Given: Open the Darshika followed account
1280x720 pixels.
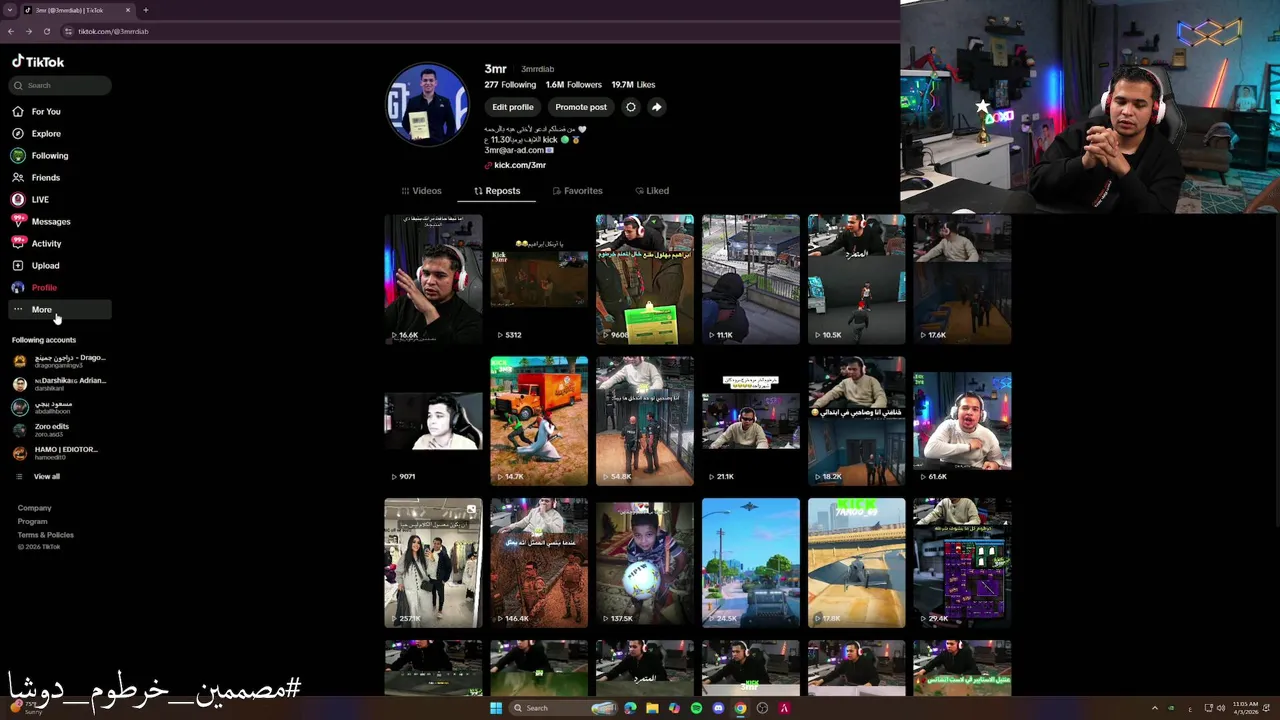Looking at the screenshot, I should [59, 383].
